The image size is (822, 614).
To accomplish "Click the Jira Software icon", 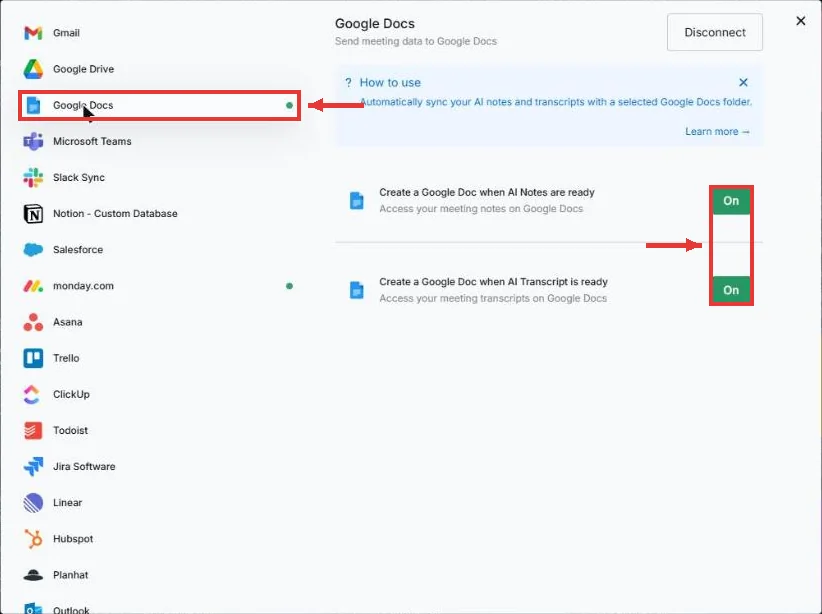I will click(33, 467).
